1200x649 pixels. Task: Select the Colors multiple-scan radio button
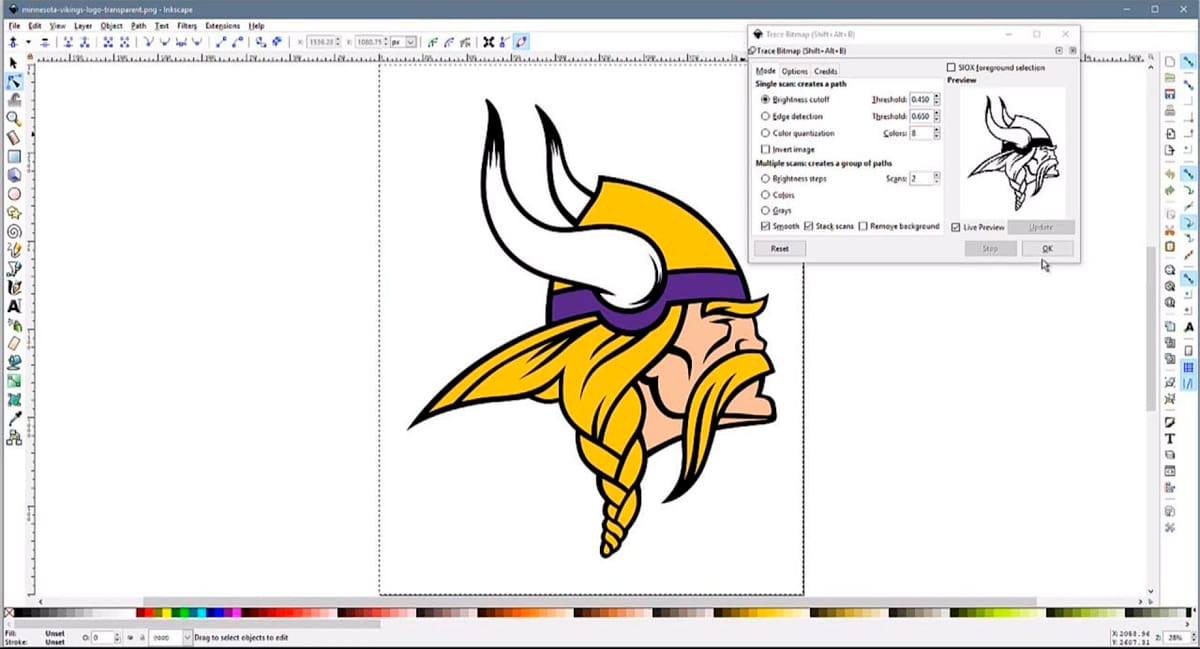pyautogui.click(x=765, y=195)
